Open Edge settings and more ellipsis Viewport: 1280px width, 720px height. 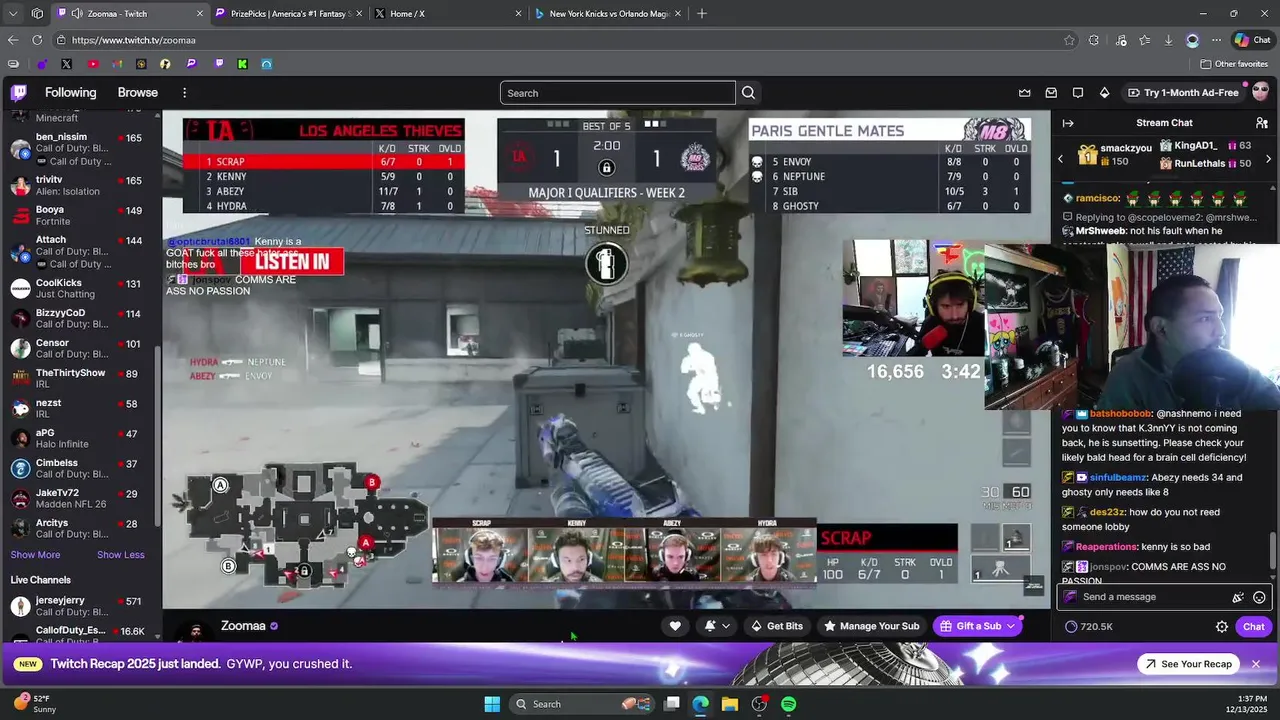pos(1216,40)
